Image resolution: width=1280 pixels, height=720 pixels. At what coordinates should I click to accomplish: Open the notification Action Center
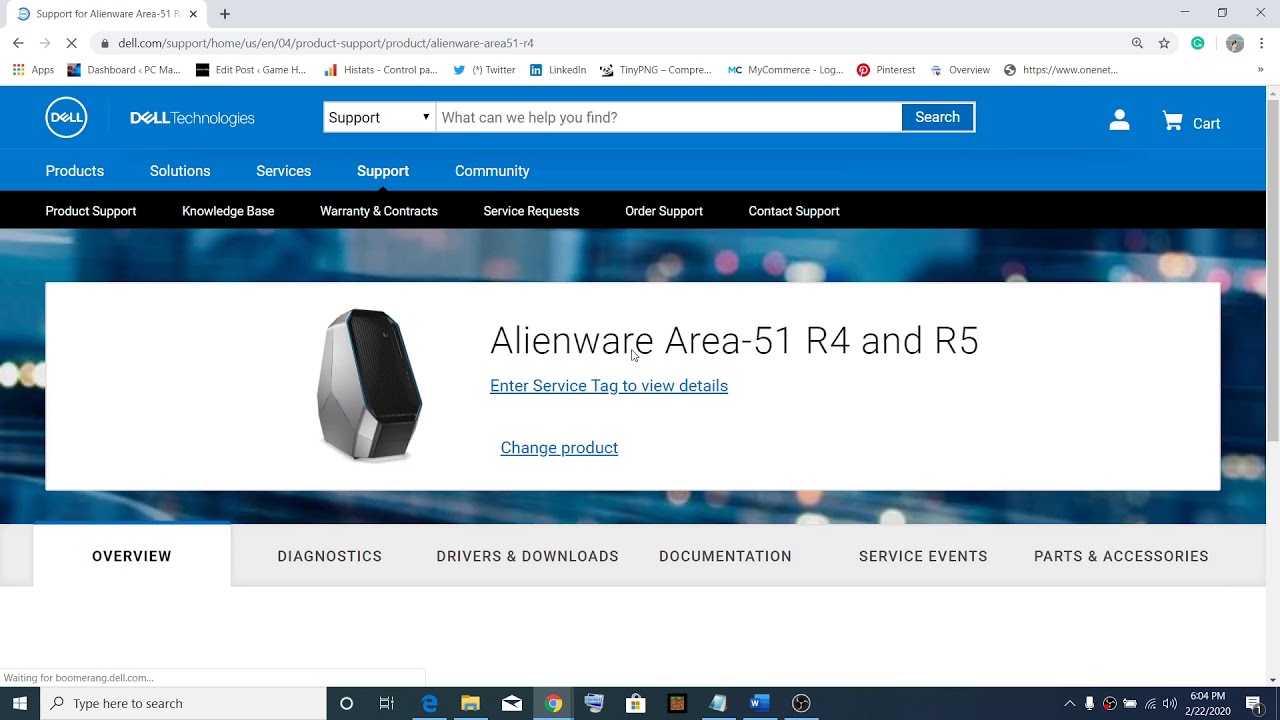point(1254,703)
